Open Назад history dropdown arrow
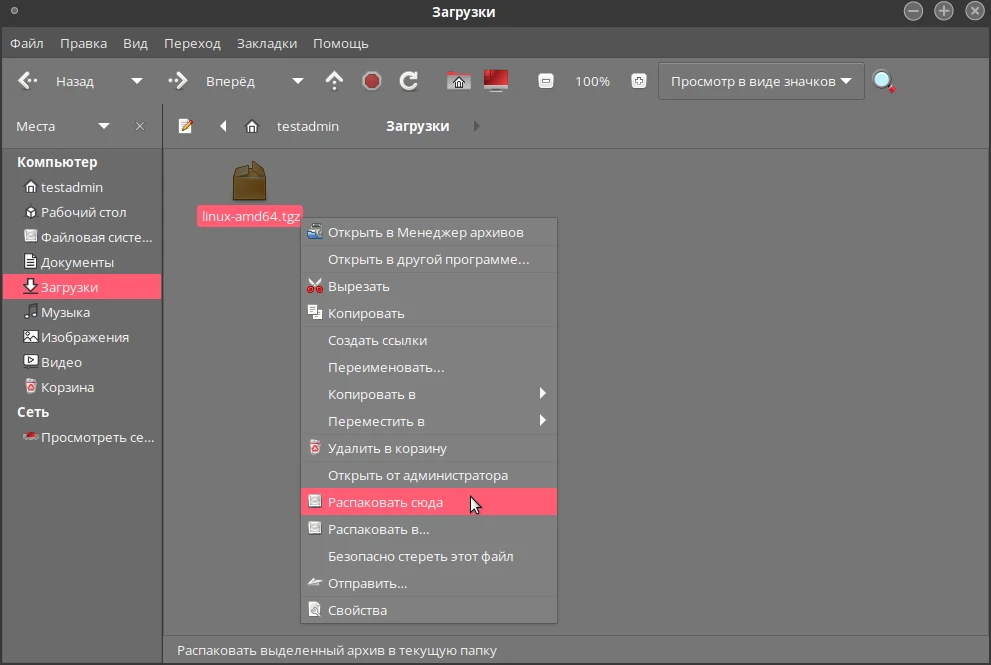The width and height of the screenshot is (991, 665). click(137, 81)
